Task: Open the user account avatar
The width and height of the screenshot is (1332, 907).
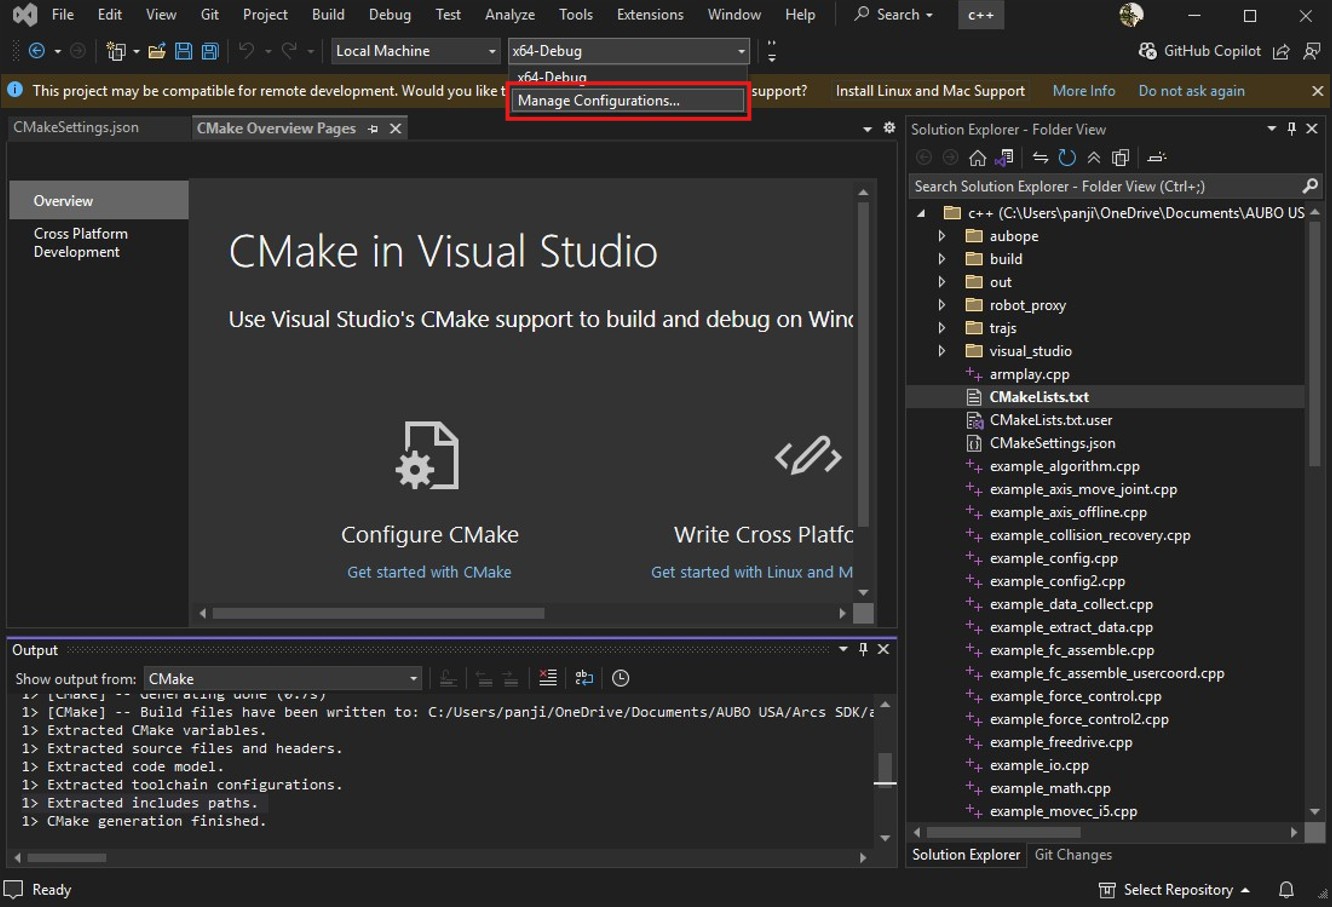Action: 1131,15
